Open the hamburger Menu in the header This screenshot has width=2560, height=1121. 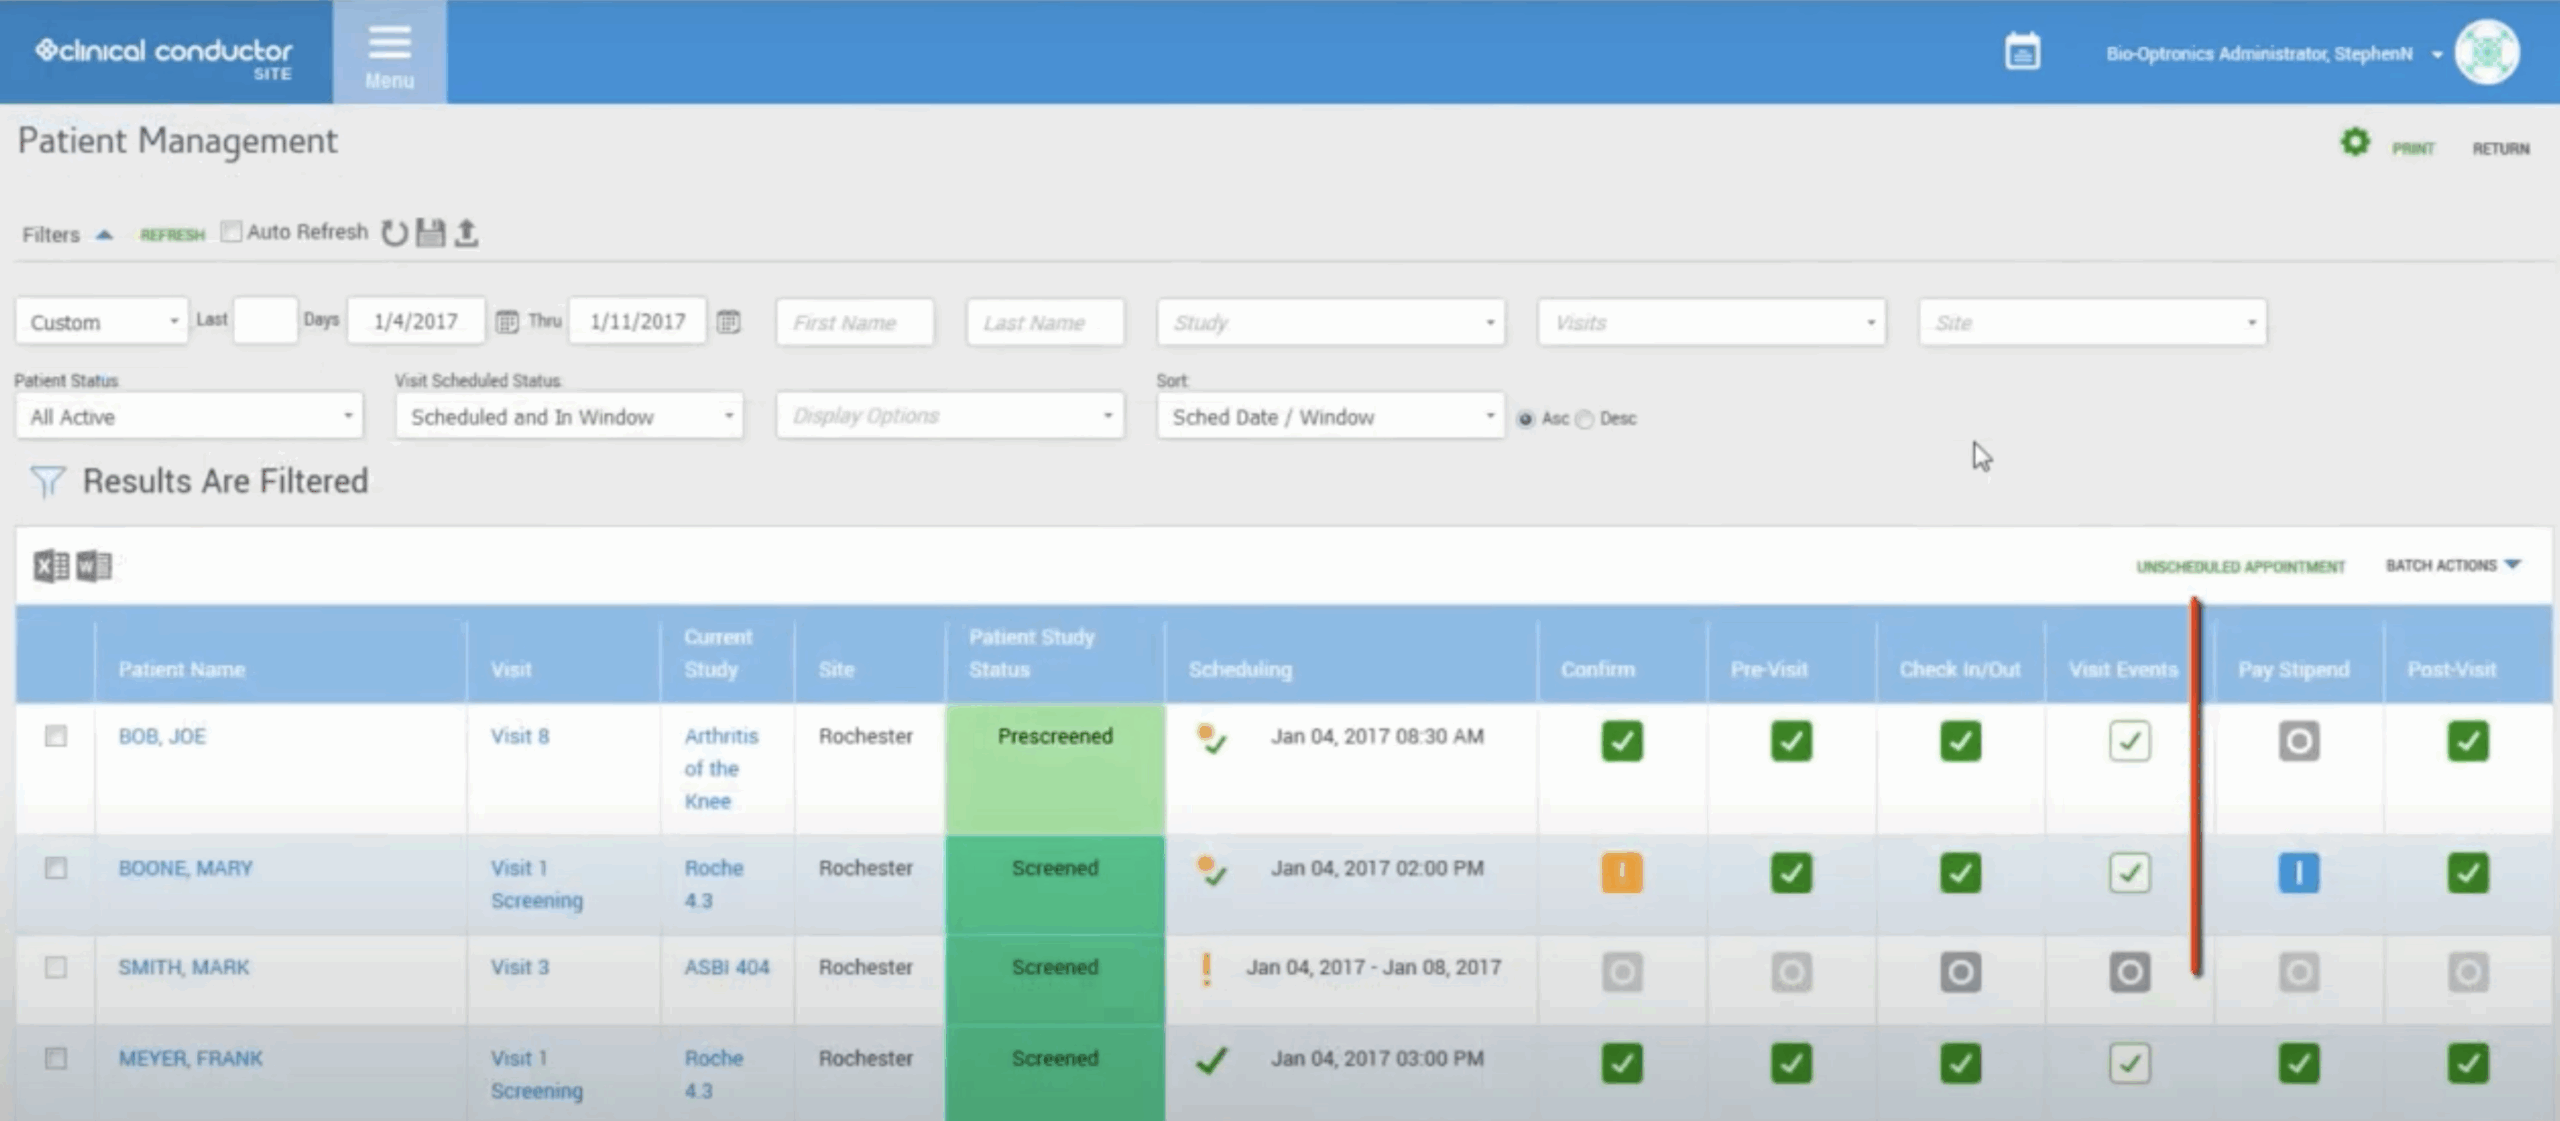pyautogui.click(x=388, y=50)
